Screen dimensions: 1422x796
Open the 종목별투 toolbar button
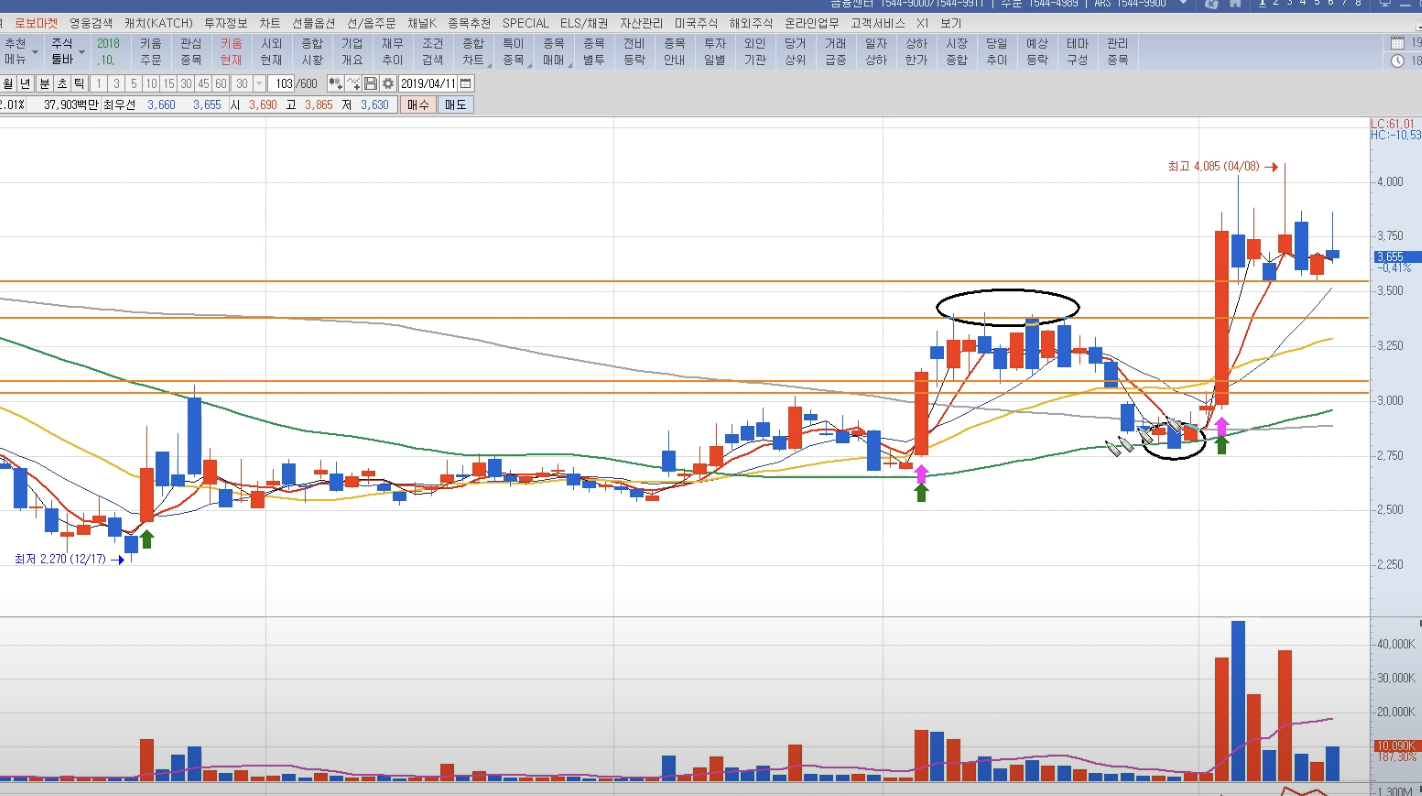(594, 52)
